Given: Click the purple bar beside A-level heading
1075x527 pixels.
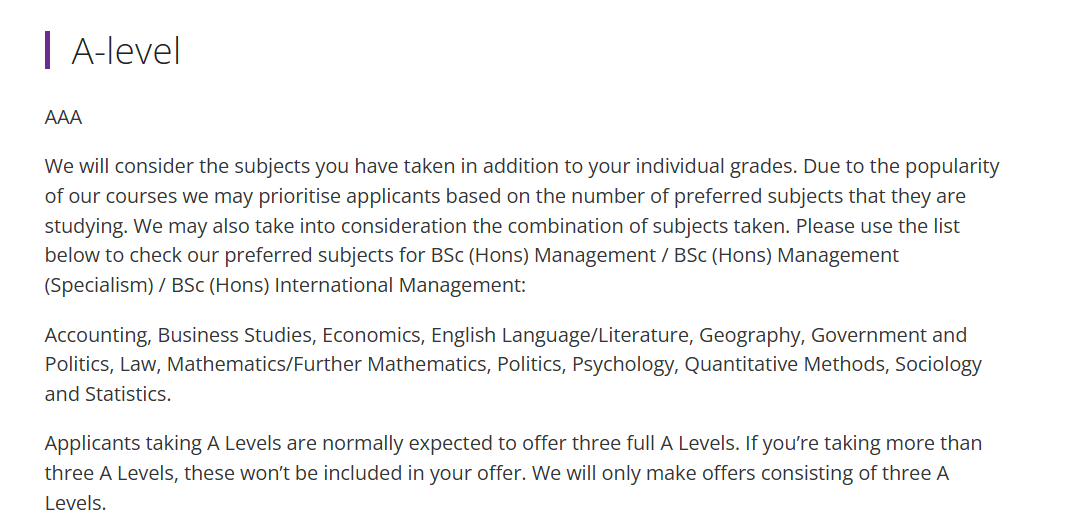Looking at the screenshot, I should pos(47,50).
